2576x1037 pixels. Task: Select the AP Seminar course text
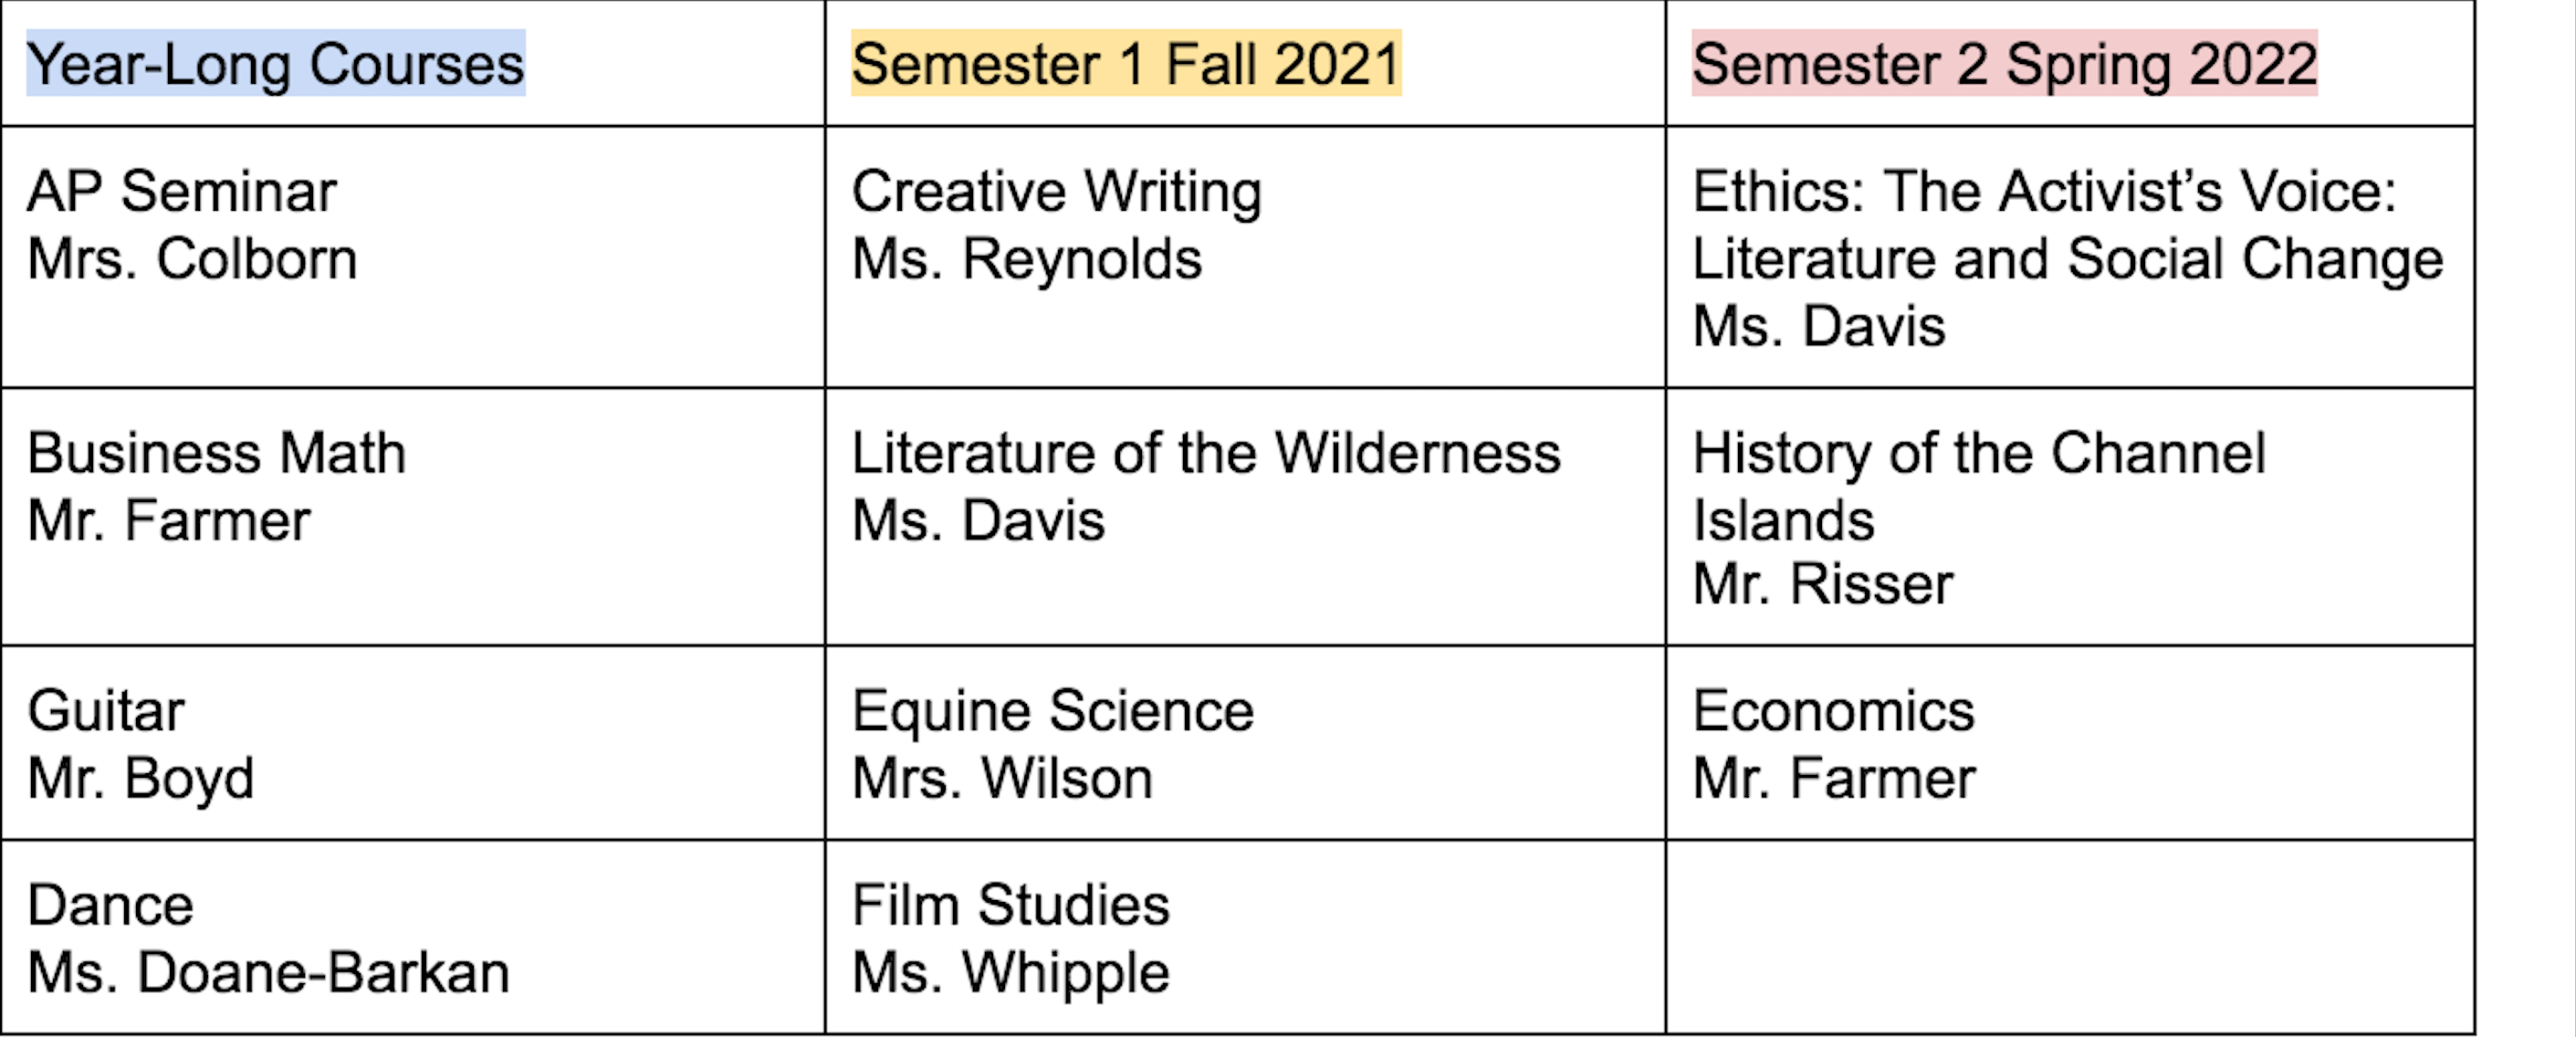(x=182, y=191)
